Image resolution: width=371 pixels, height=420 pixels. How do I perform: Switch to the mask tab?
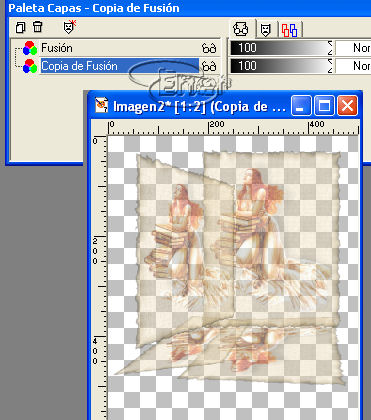point(265,30)
